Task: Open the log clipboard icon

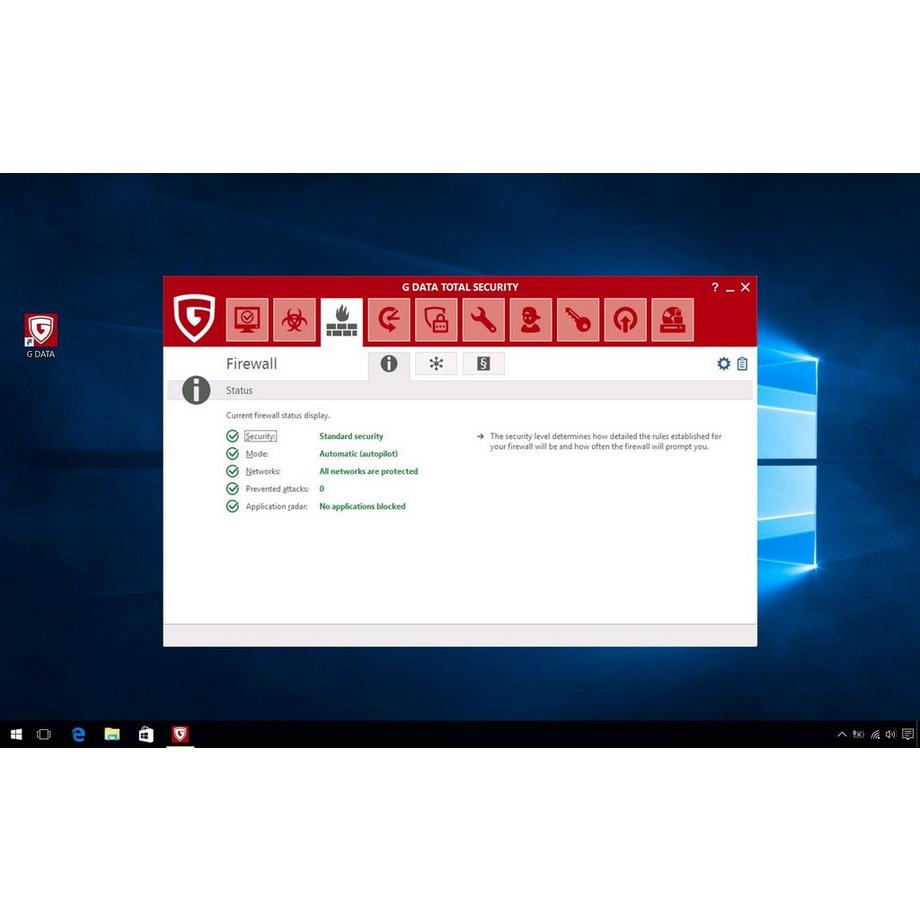Action: pos(742,364)
